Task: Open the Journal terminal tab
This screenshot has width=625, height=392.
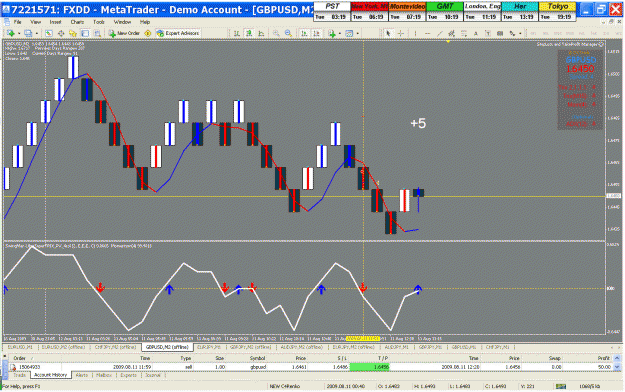Action: click(x=153, y=375)
